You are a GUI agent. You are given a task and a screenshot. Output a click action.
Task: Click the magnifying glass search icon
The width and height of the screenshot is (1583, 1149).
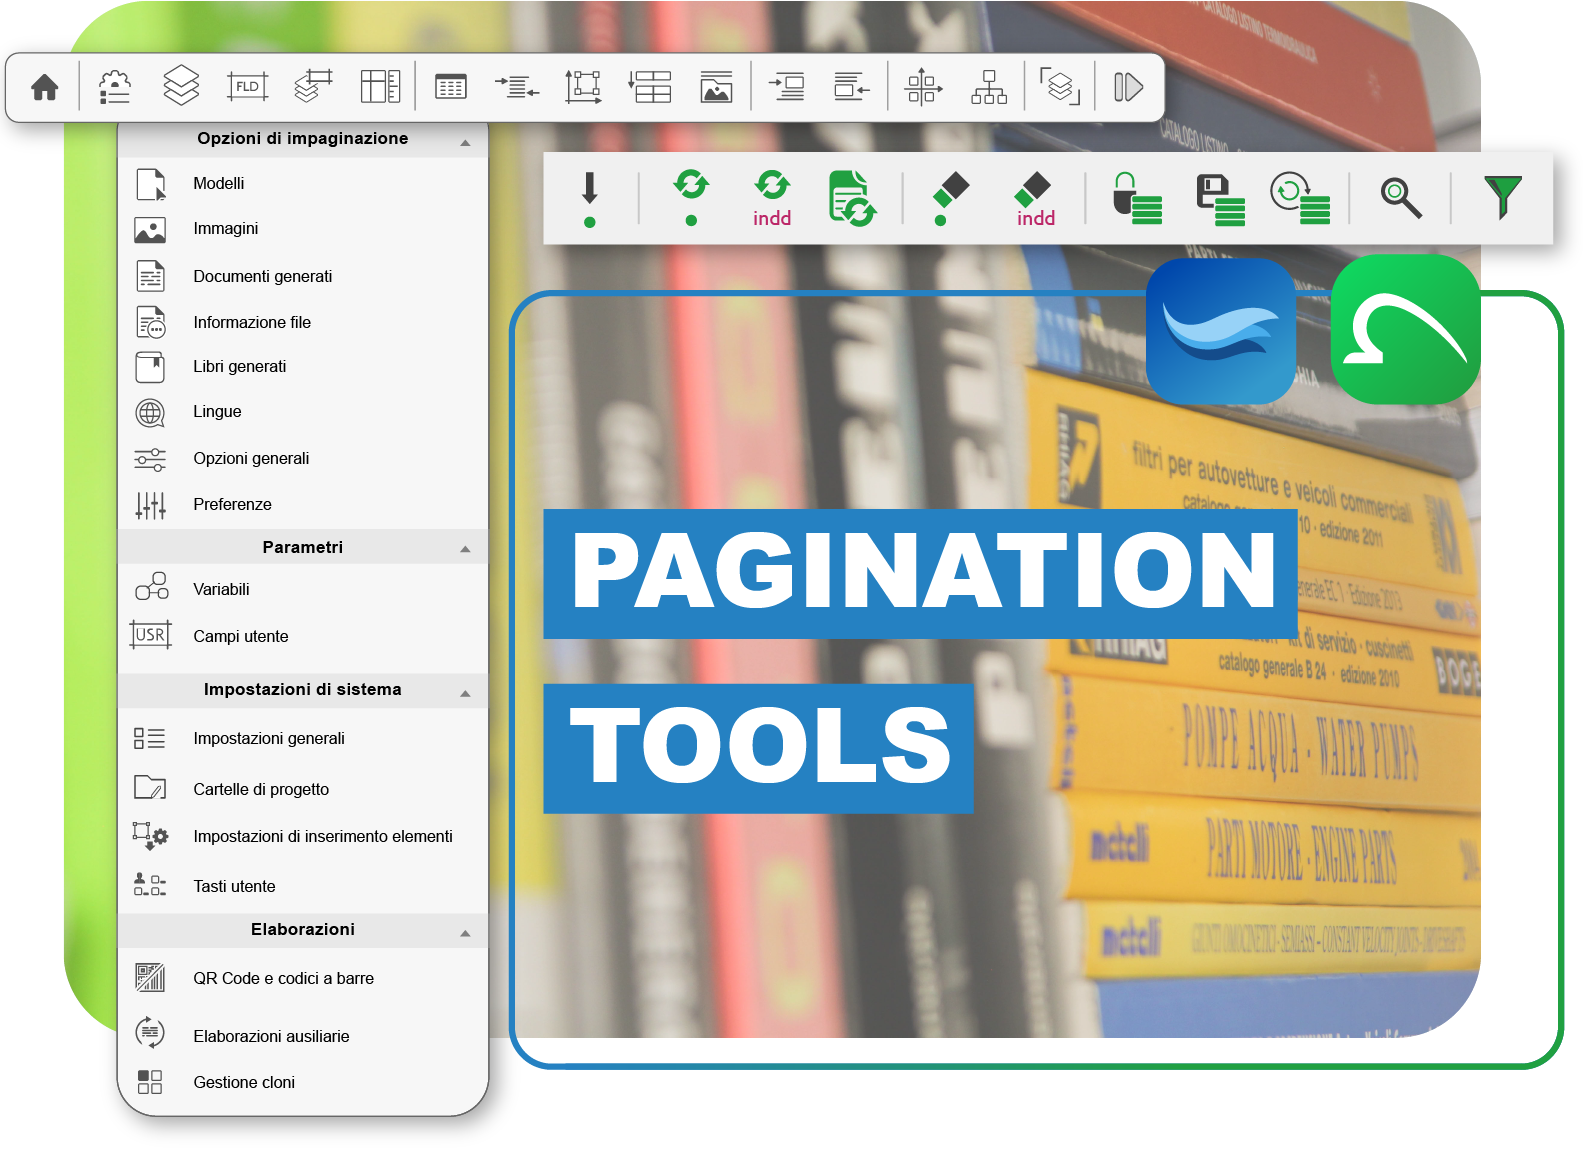tap(1401, 198)
